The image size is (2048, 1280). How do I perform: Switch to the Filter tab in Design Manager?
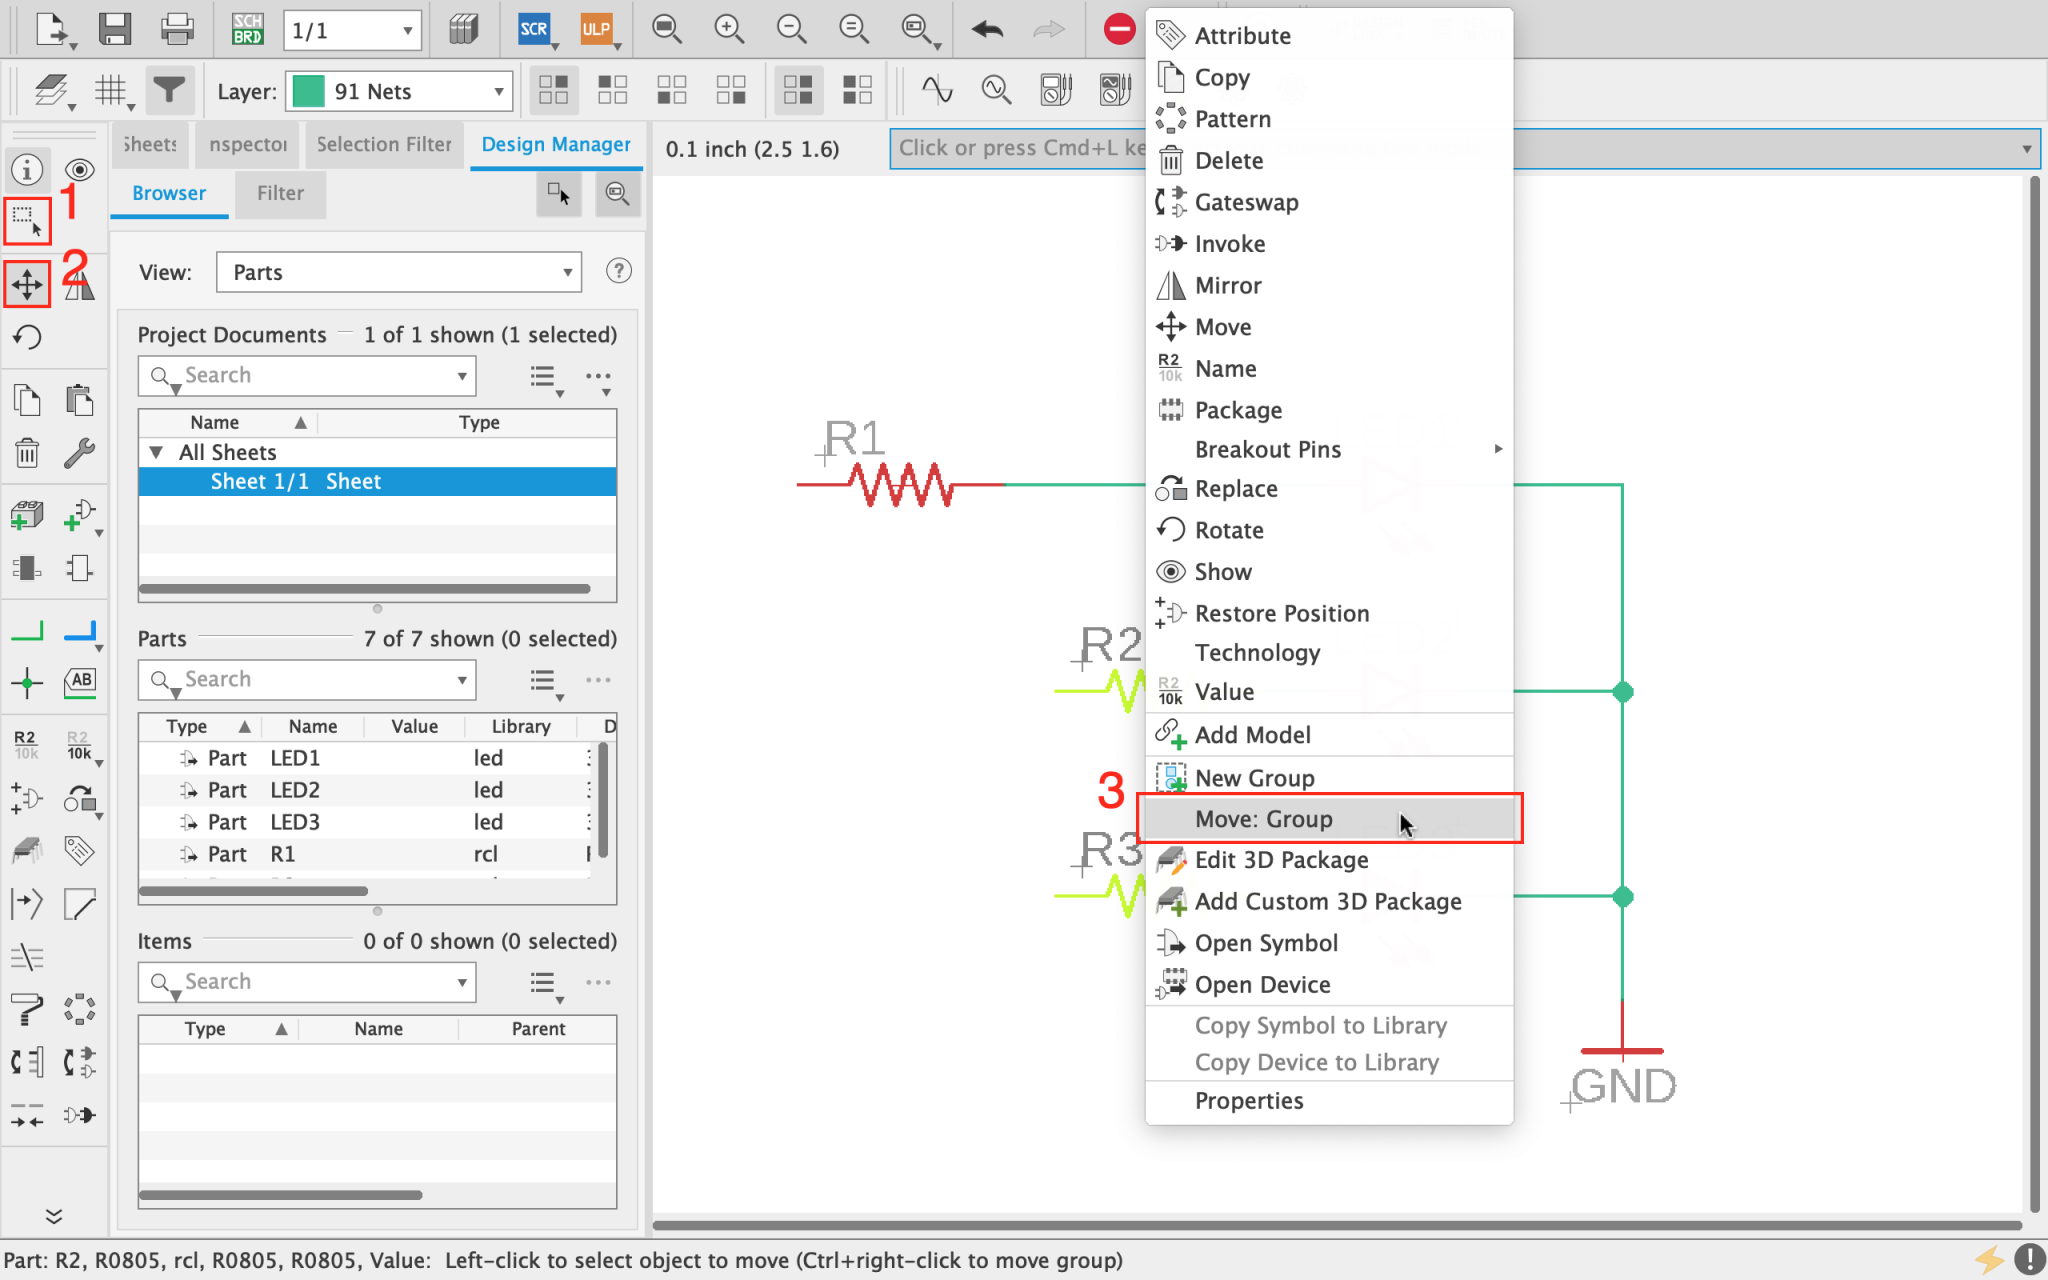pyautogui.click(x=280, y=193)
